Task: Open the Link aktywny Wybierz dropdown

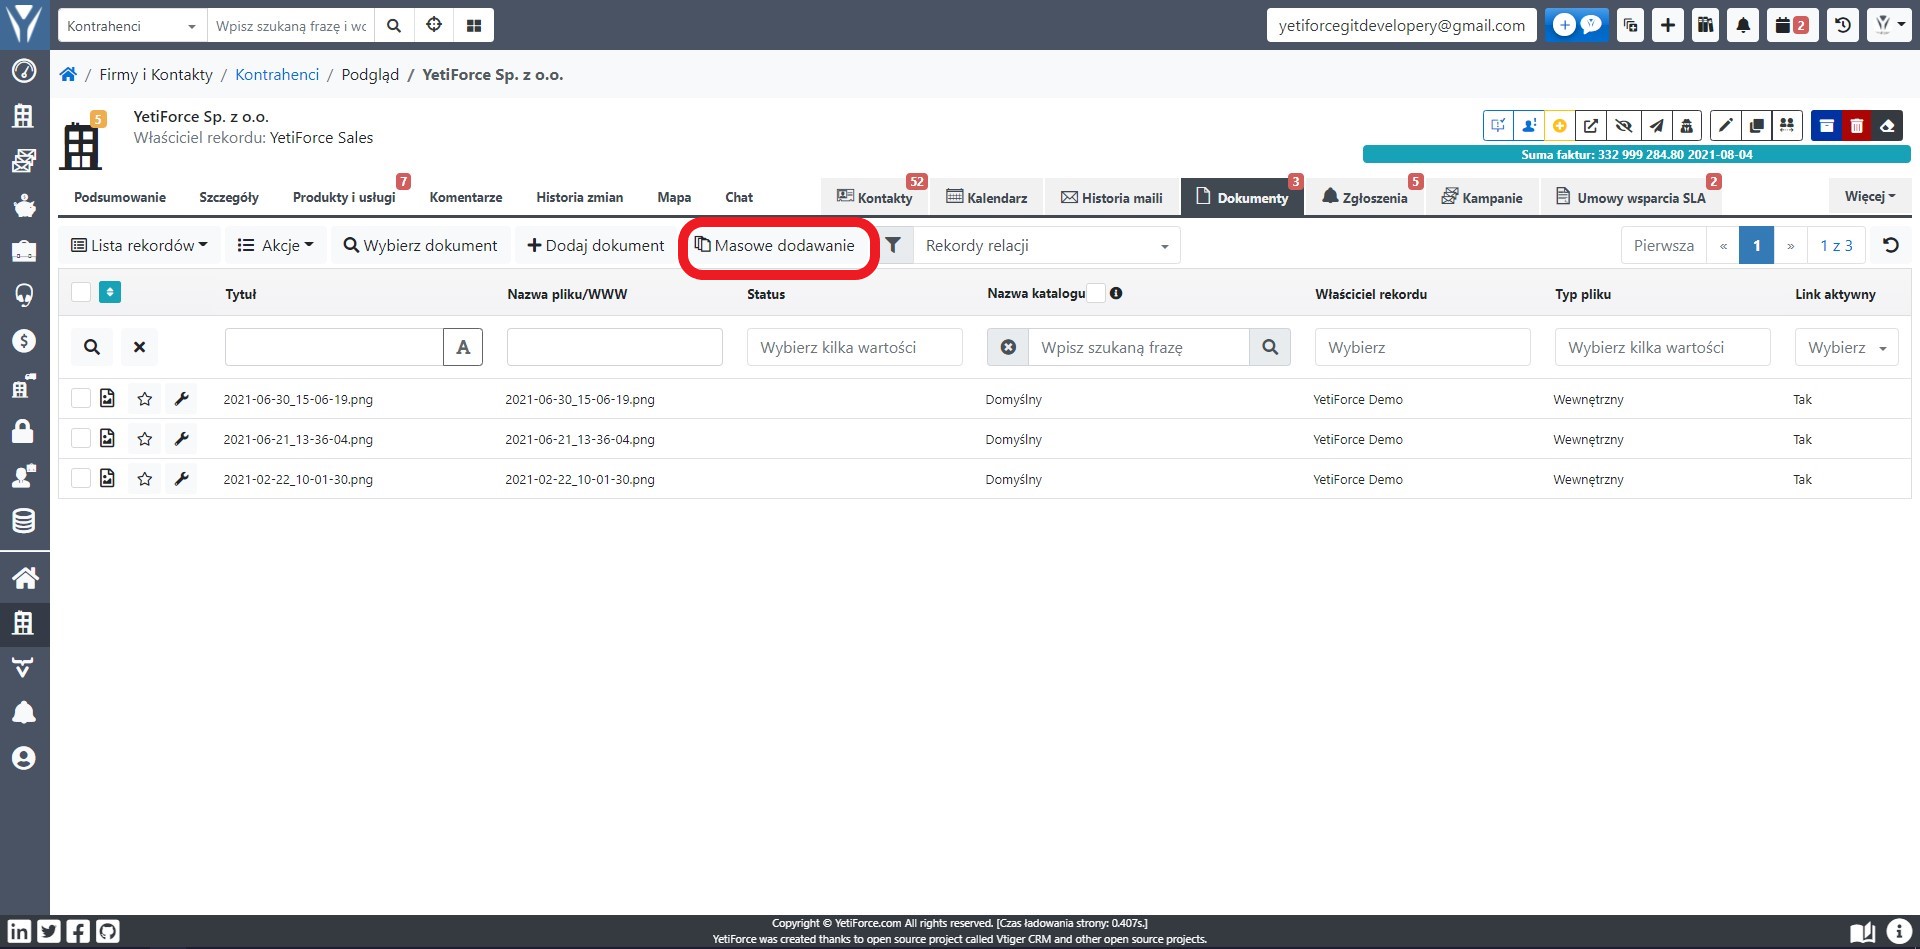Action: (x=1847, y=347)
